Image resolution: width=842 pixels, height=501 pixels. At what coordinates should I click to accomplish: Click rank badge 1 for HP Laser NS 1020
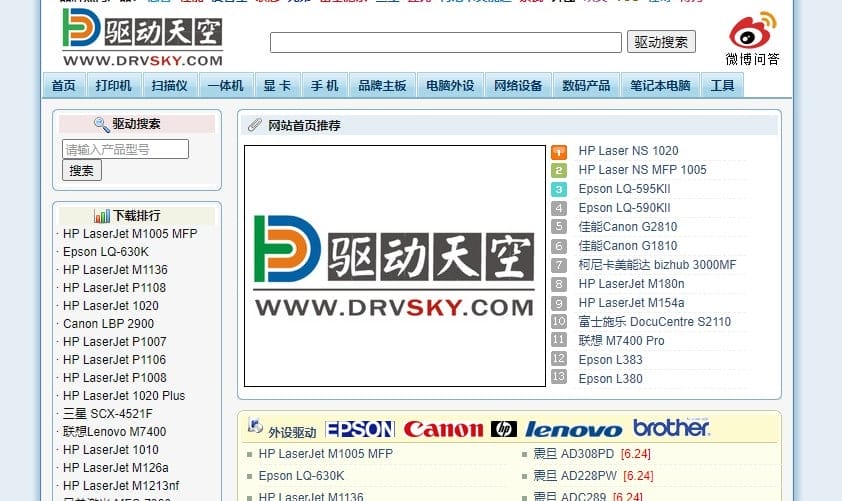click(x=559, y=152)
